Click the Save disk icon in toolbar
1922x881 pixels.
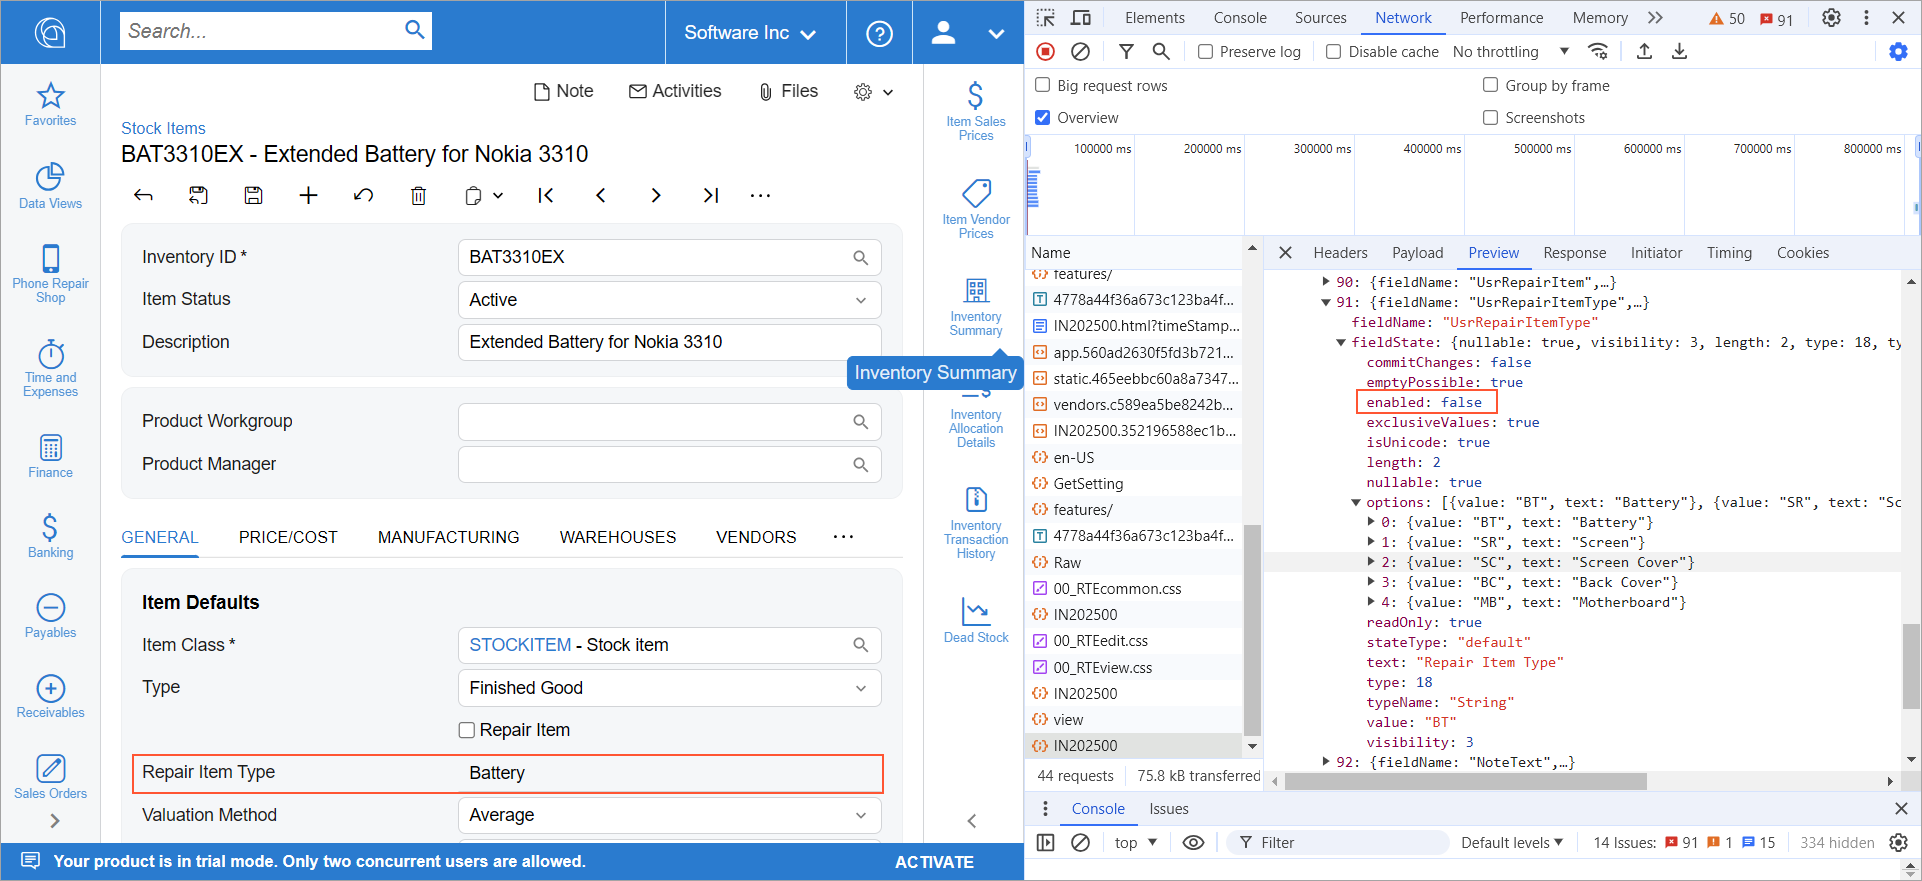point(253,196)
